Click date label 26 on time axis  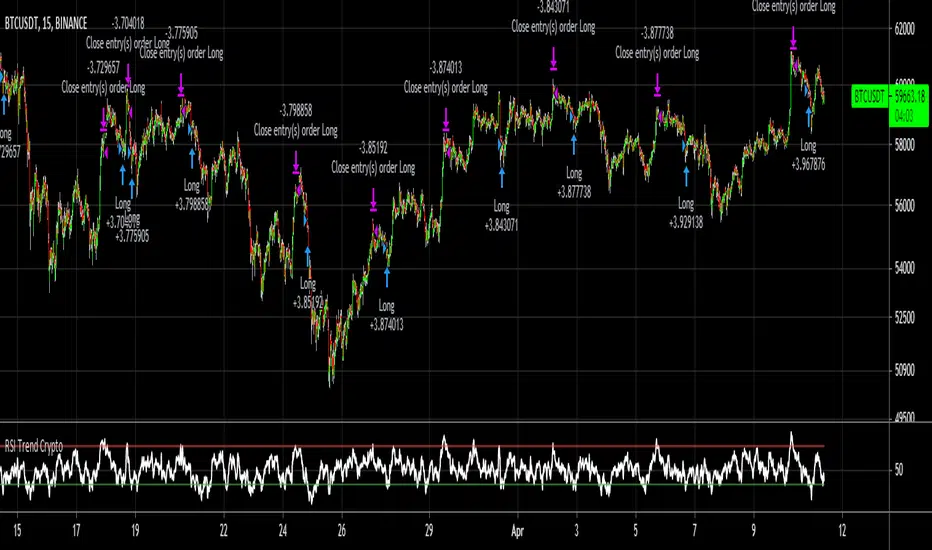[341, 530]
